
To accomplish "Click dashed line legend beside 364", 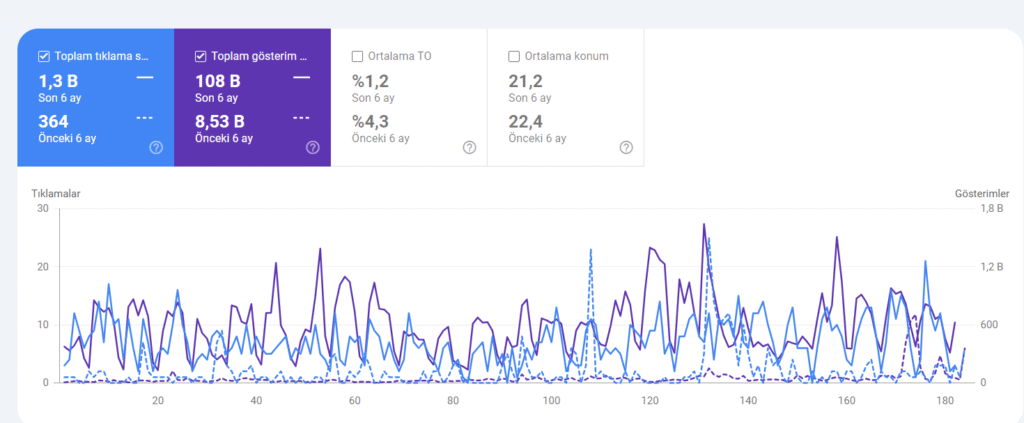I will [x=145, y=118].
